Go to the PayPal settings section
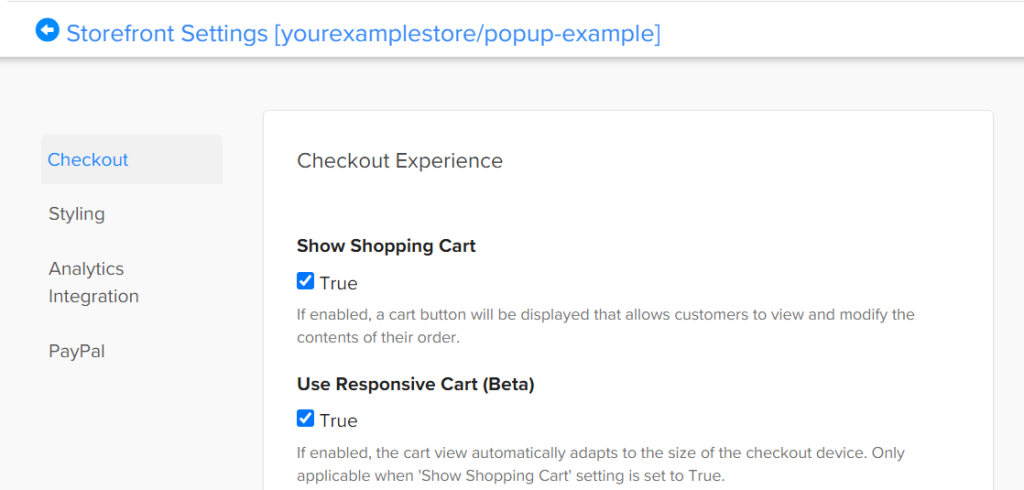The image size is (1024, 490). coord(76,351)
